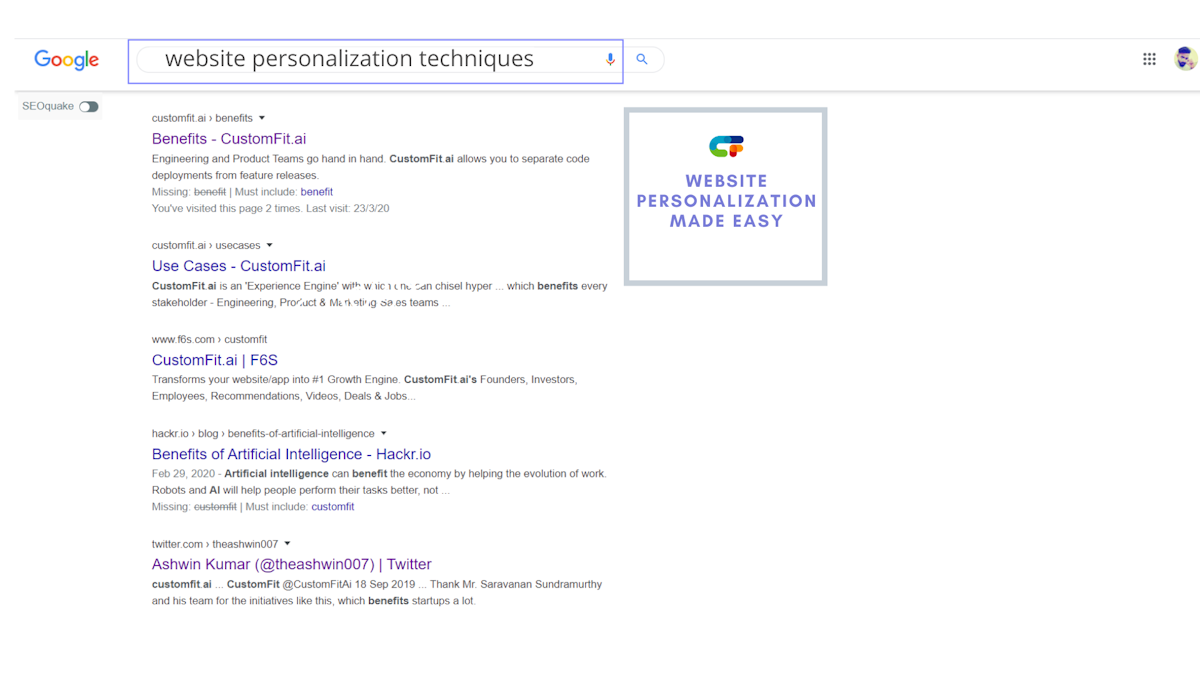This screenshot has height=675, width=1200.
Task: Open Benefits of Artificial Intelligence - Hackr.io
Action: (x=291, y=455)
